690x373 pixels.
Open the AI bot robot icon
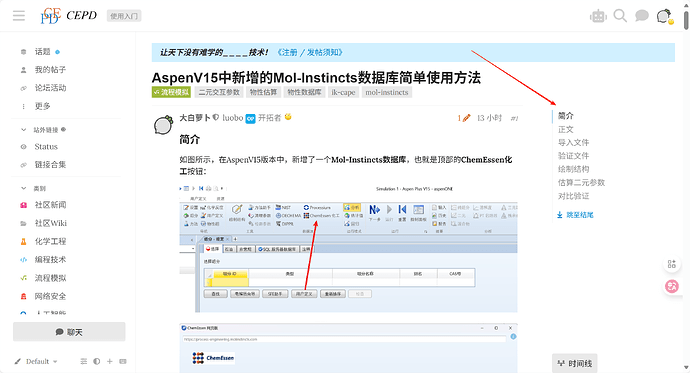pyautogui.click(x=598, y=16)
